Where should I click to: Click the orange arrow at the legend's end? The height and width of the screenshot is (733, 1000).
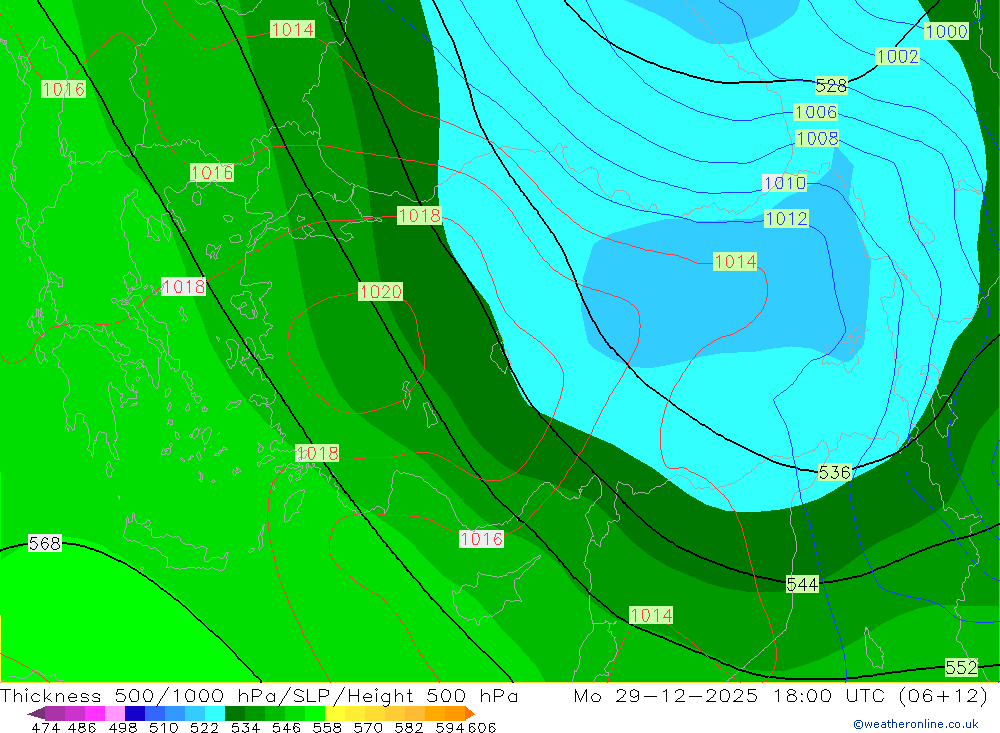(470, 713)
